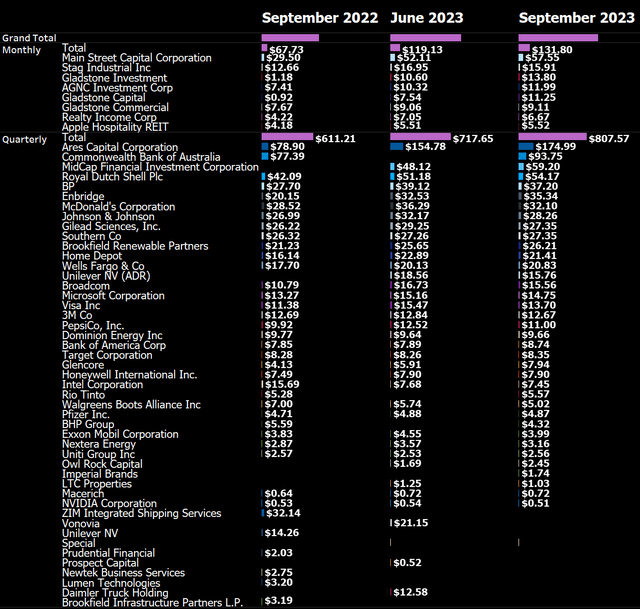Viewport: 640px width, 609px height.
Task: Select Bank of America Corp row
Action: coord(114,345)
